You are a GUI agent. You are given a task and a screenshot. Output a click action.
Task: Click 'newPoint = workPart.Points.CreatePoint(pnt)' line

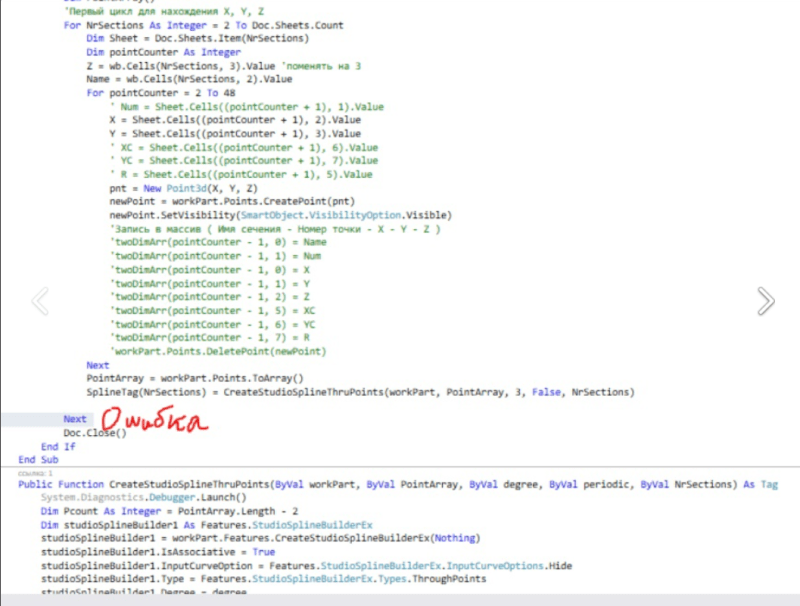coord(232,201)
